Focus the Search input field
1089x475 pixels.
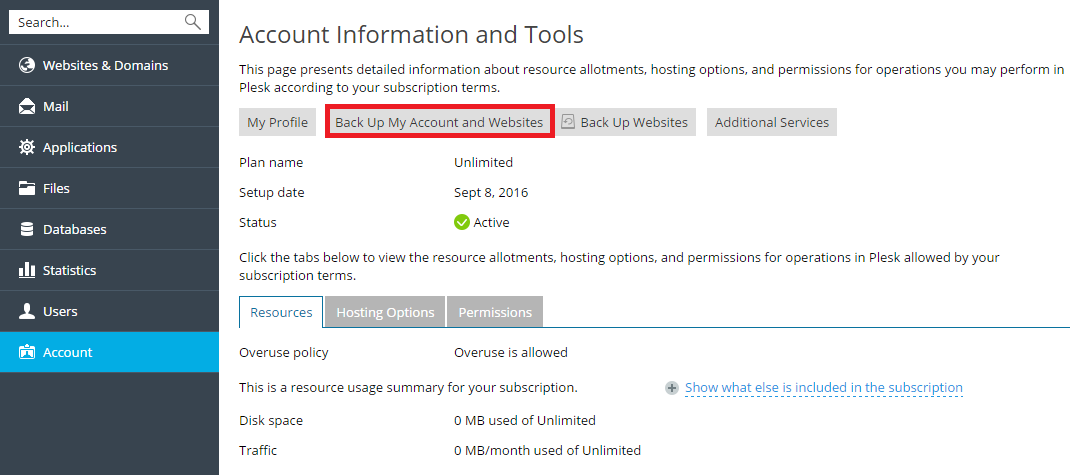click(95, 22)
